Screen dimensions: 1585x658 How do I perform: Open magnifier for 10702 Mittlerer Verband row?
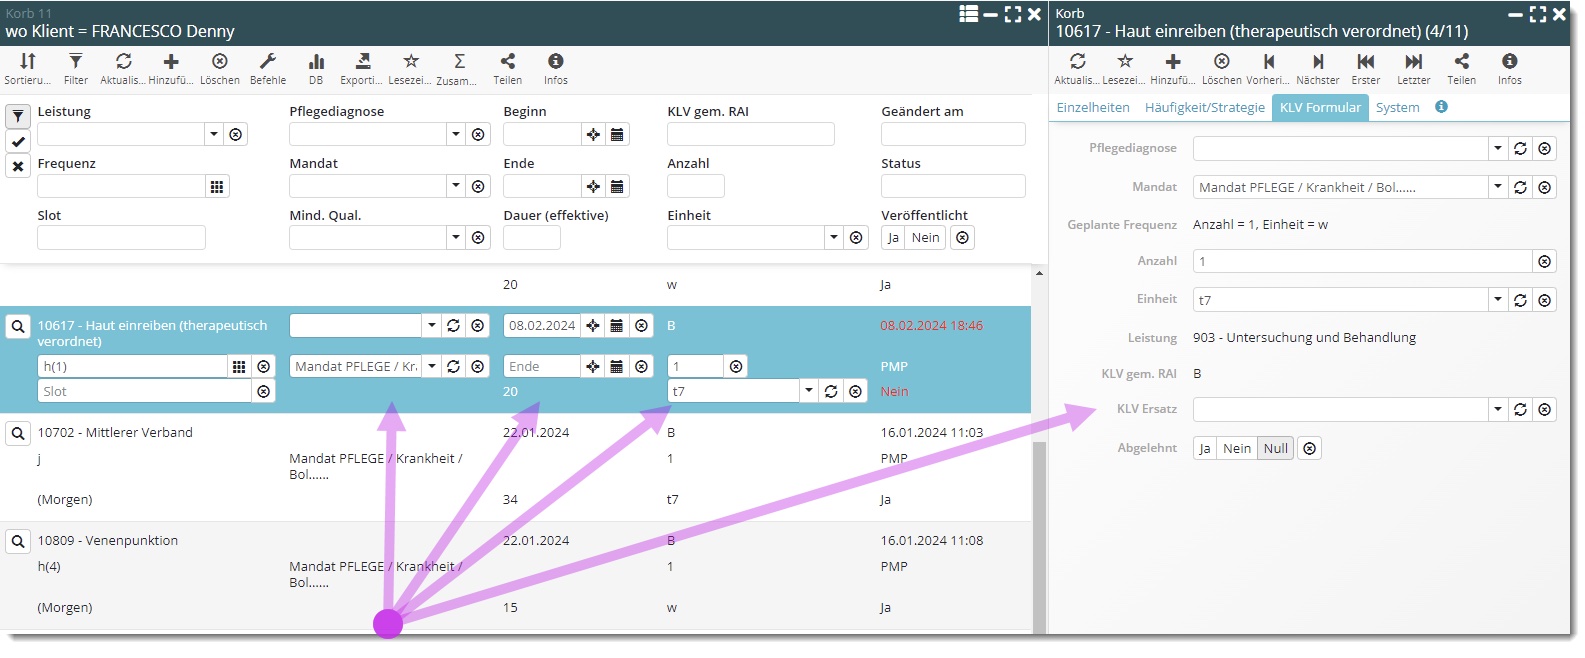point(18,433)
